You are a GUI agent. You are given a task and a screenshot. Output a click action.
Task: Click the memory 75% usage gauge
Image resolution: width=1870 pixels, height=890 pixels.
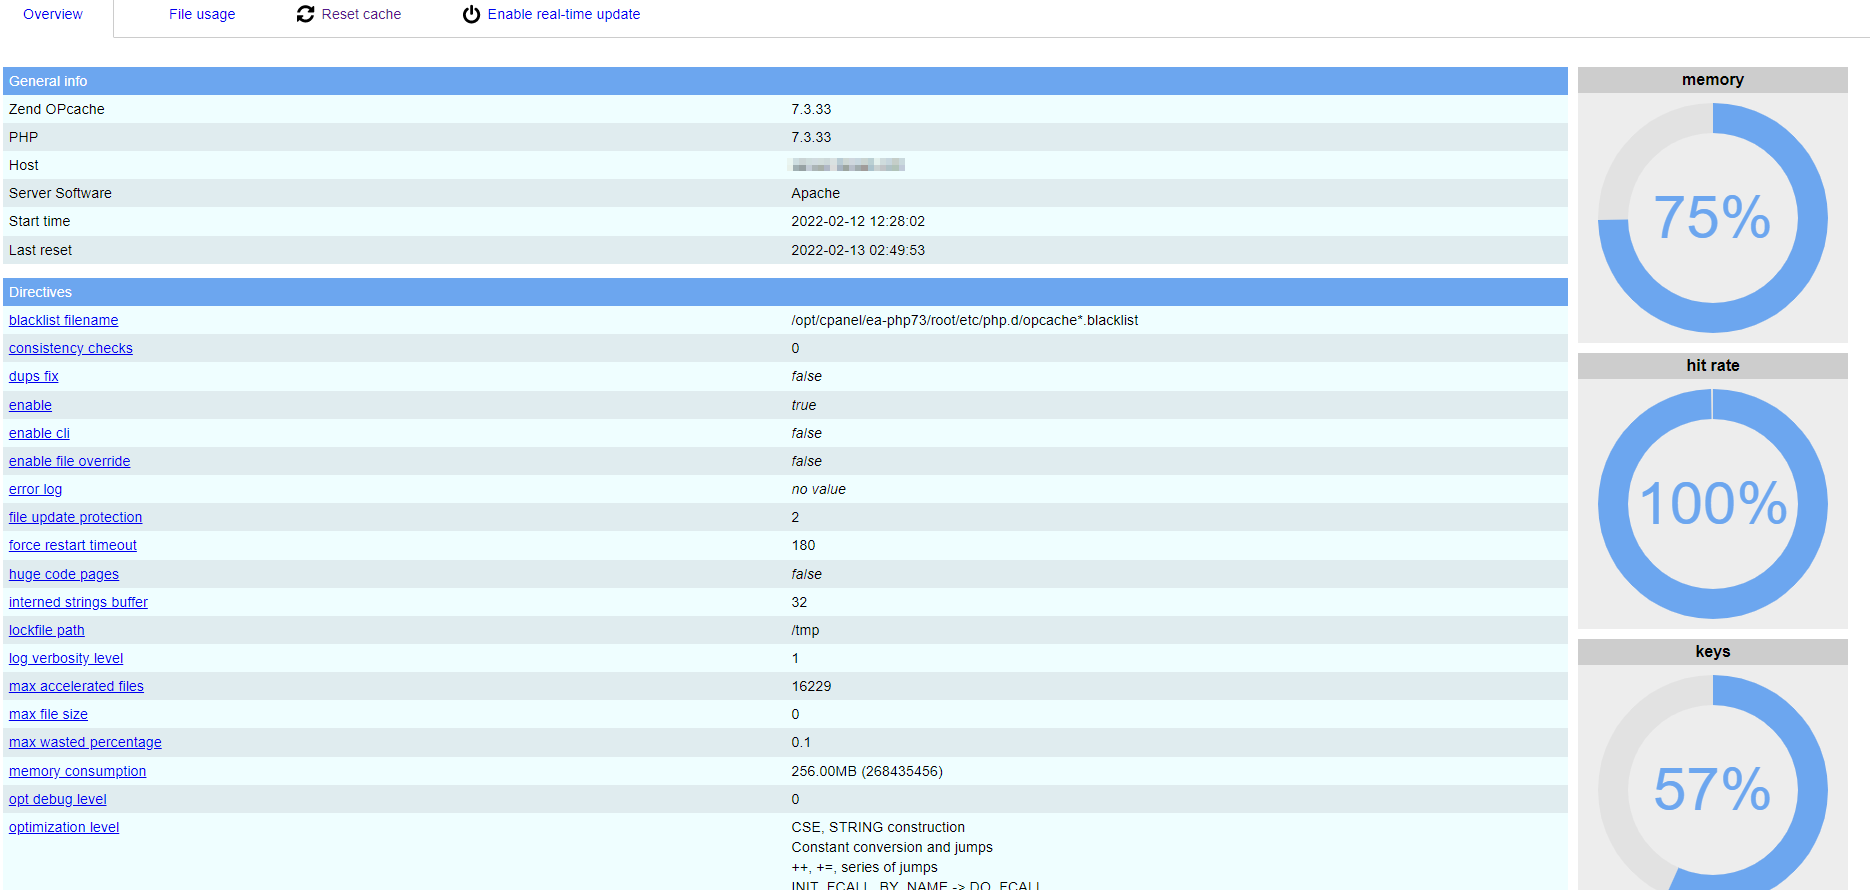tap(1713, 218)
